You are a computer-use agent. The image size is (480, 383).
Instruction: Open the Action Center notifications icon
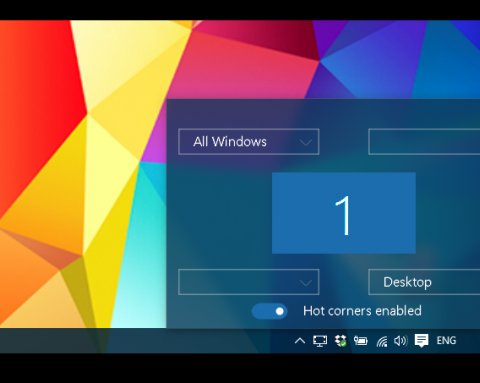(421, 341)
